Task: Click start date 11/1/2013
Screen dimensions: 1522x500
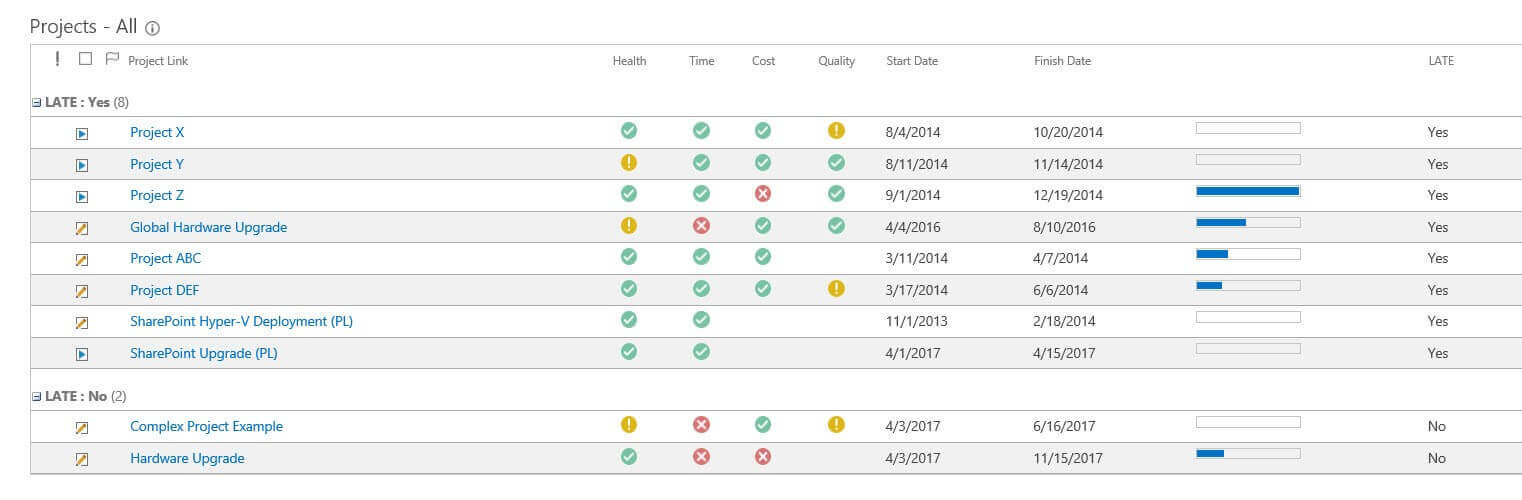Action: click(917, 321)
